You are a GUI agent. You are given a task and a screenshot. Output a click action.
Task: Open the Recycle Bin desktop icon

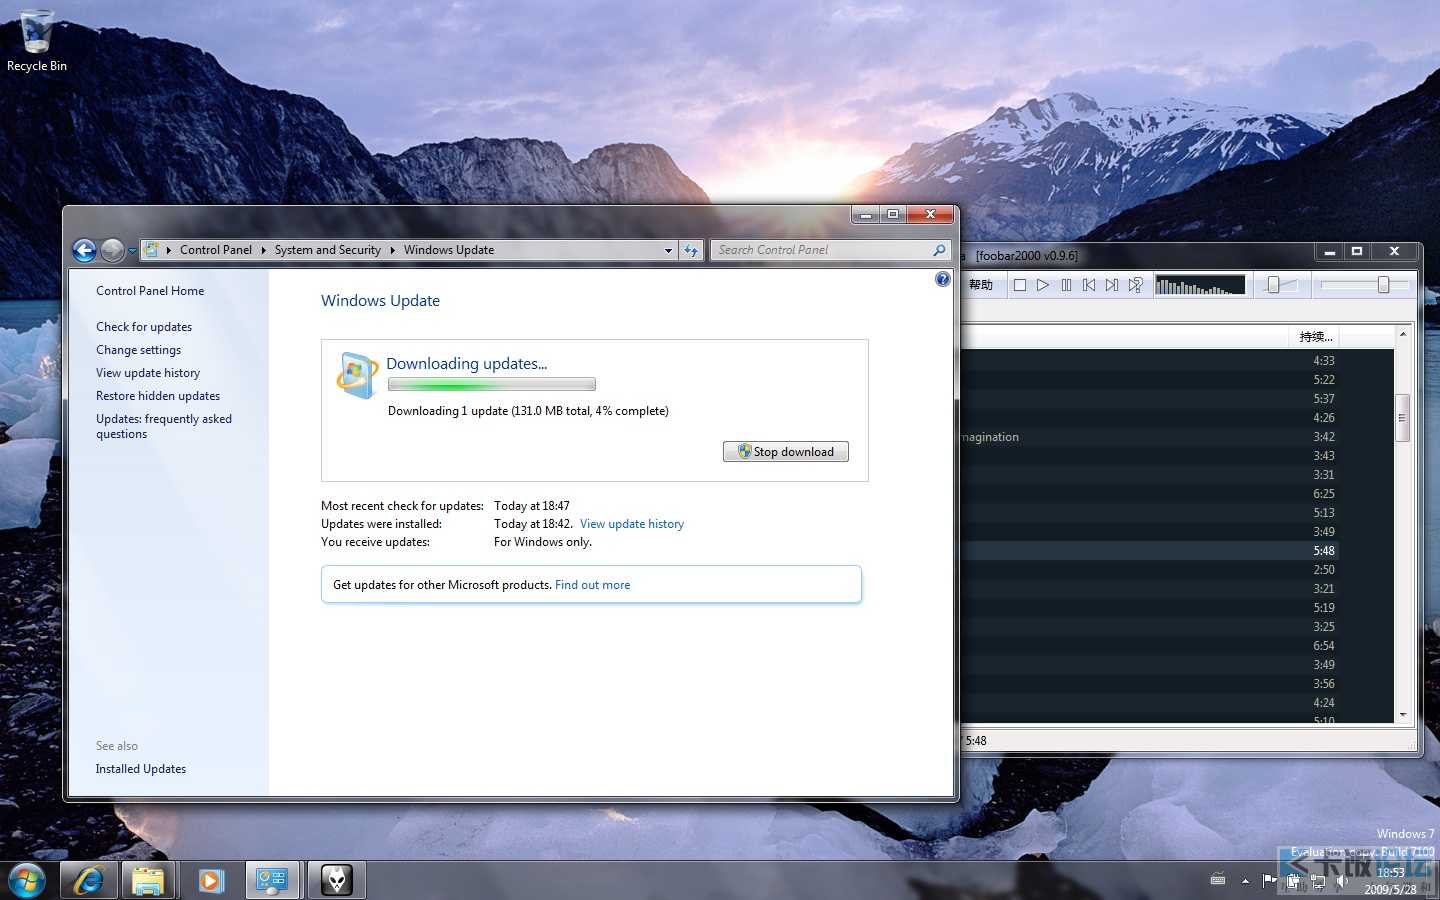(37, 41)
